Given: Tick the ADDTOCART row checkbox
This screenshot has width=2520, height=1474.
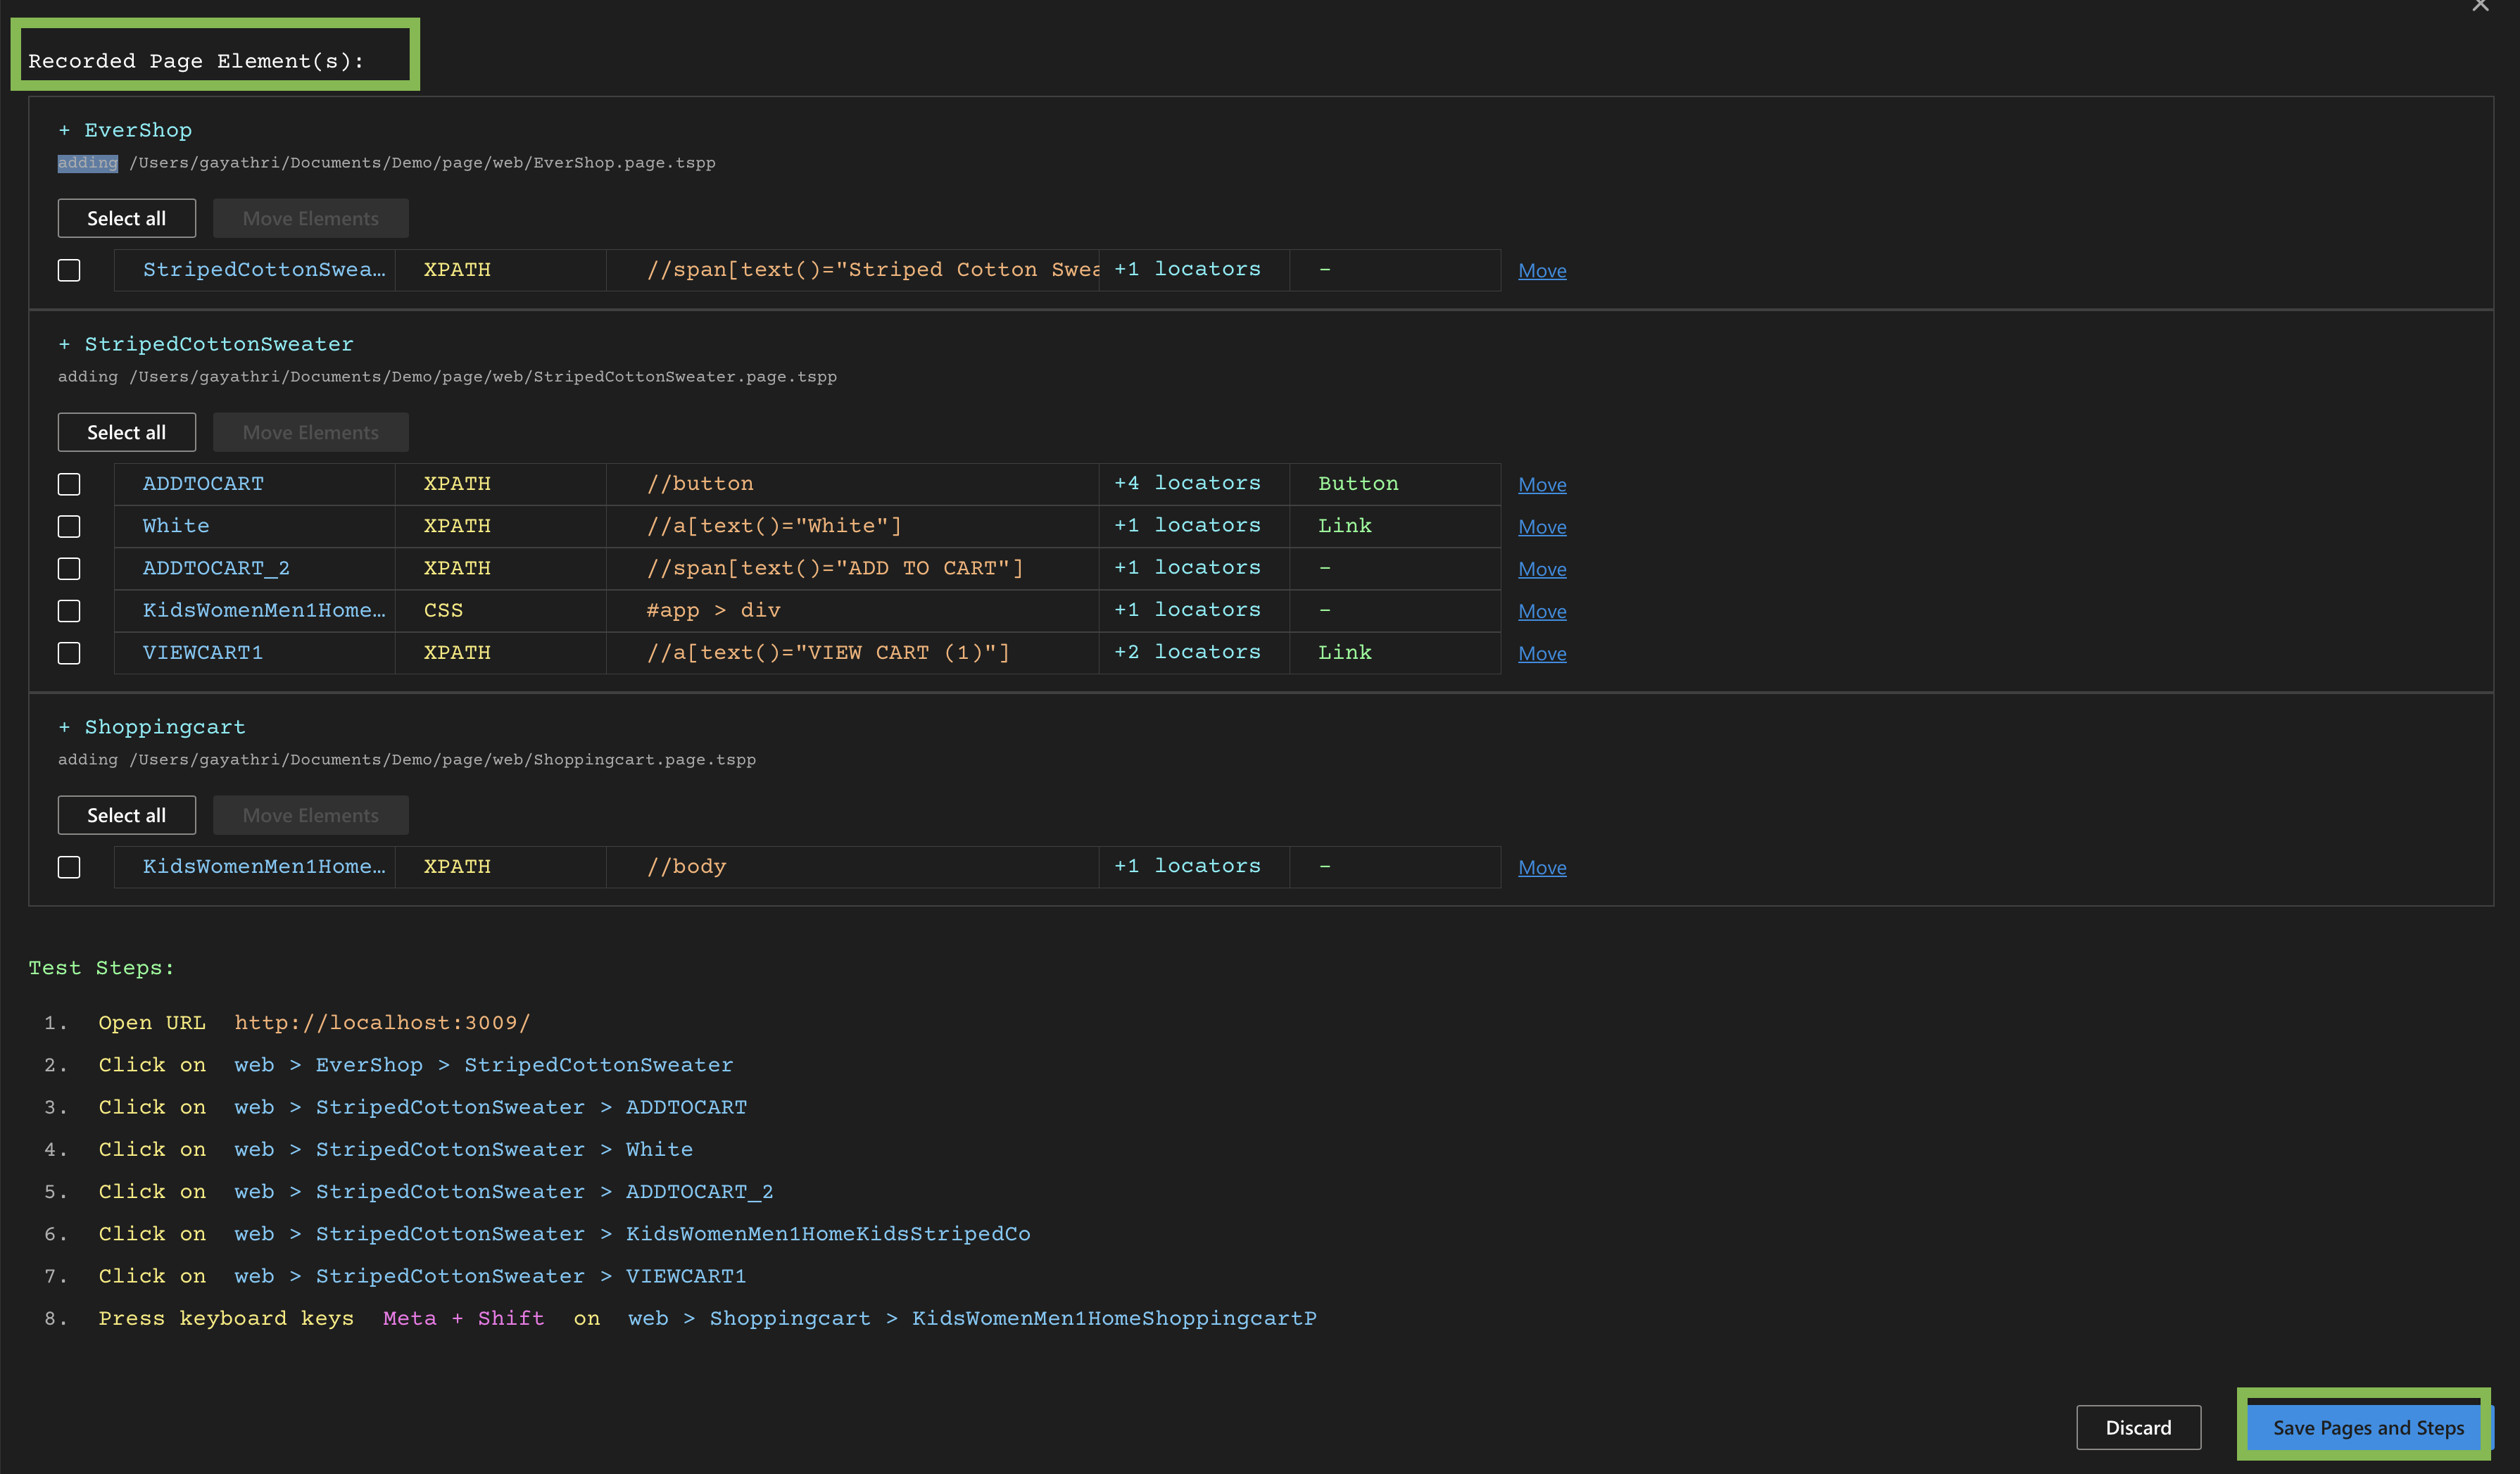Looking at the screenshot, I should pyautogui.click(x=69, y=484).
